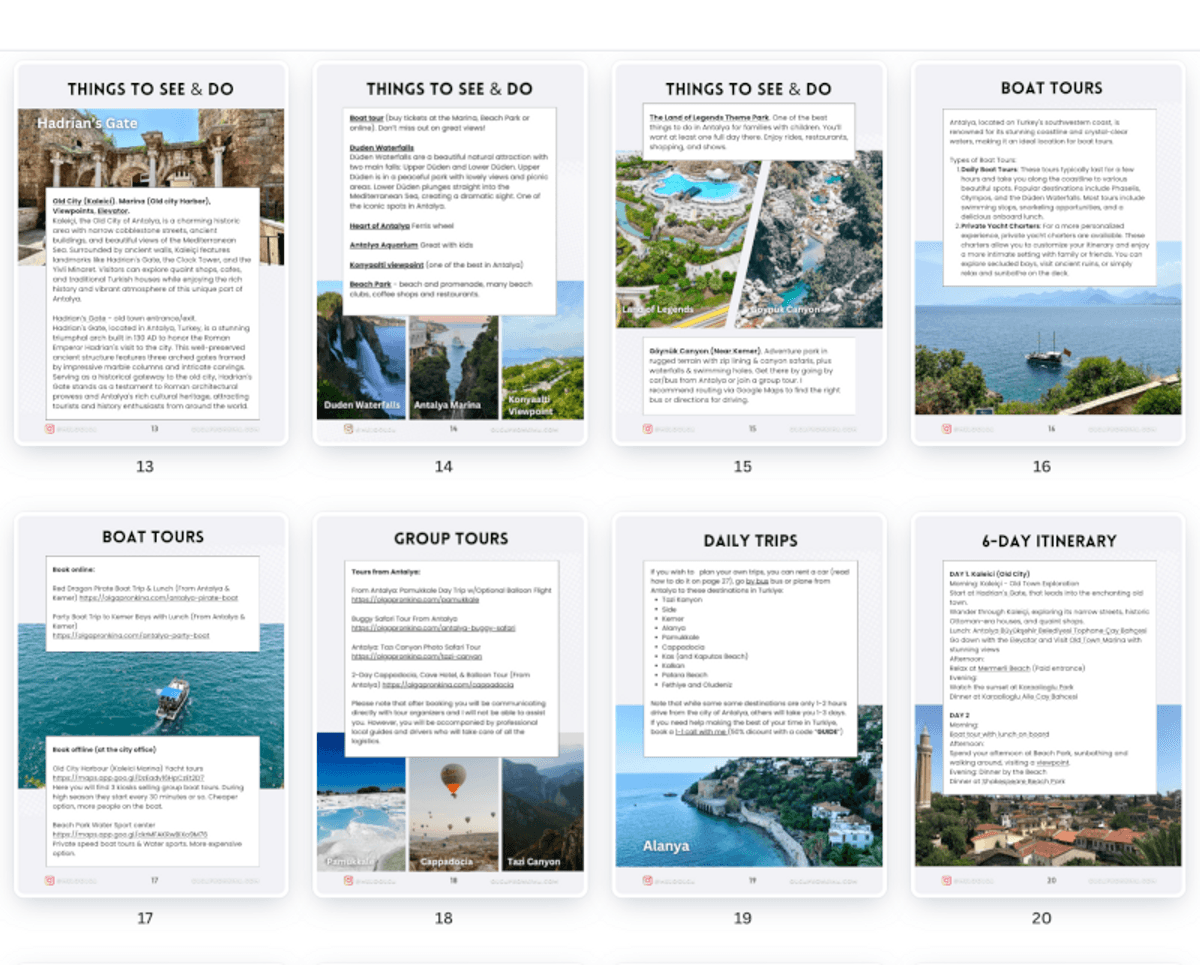The height and width of the screenshot is (965, 1200).
Task: Click the page number 19 label
Action: coord(742,917)
